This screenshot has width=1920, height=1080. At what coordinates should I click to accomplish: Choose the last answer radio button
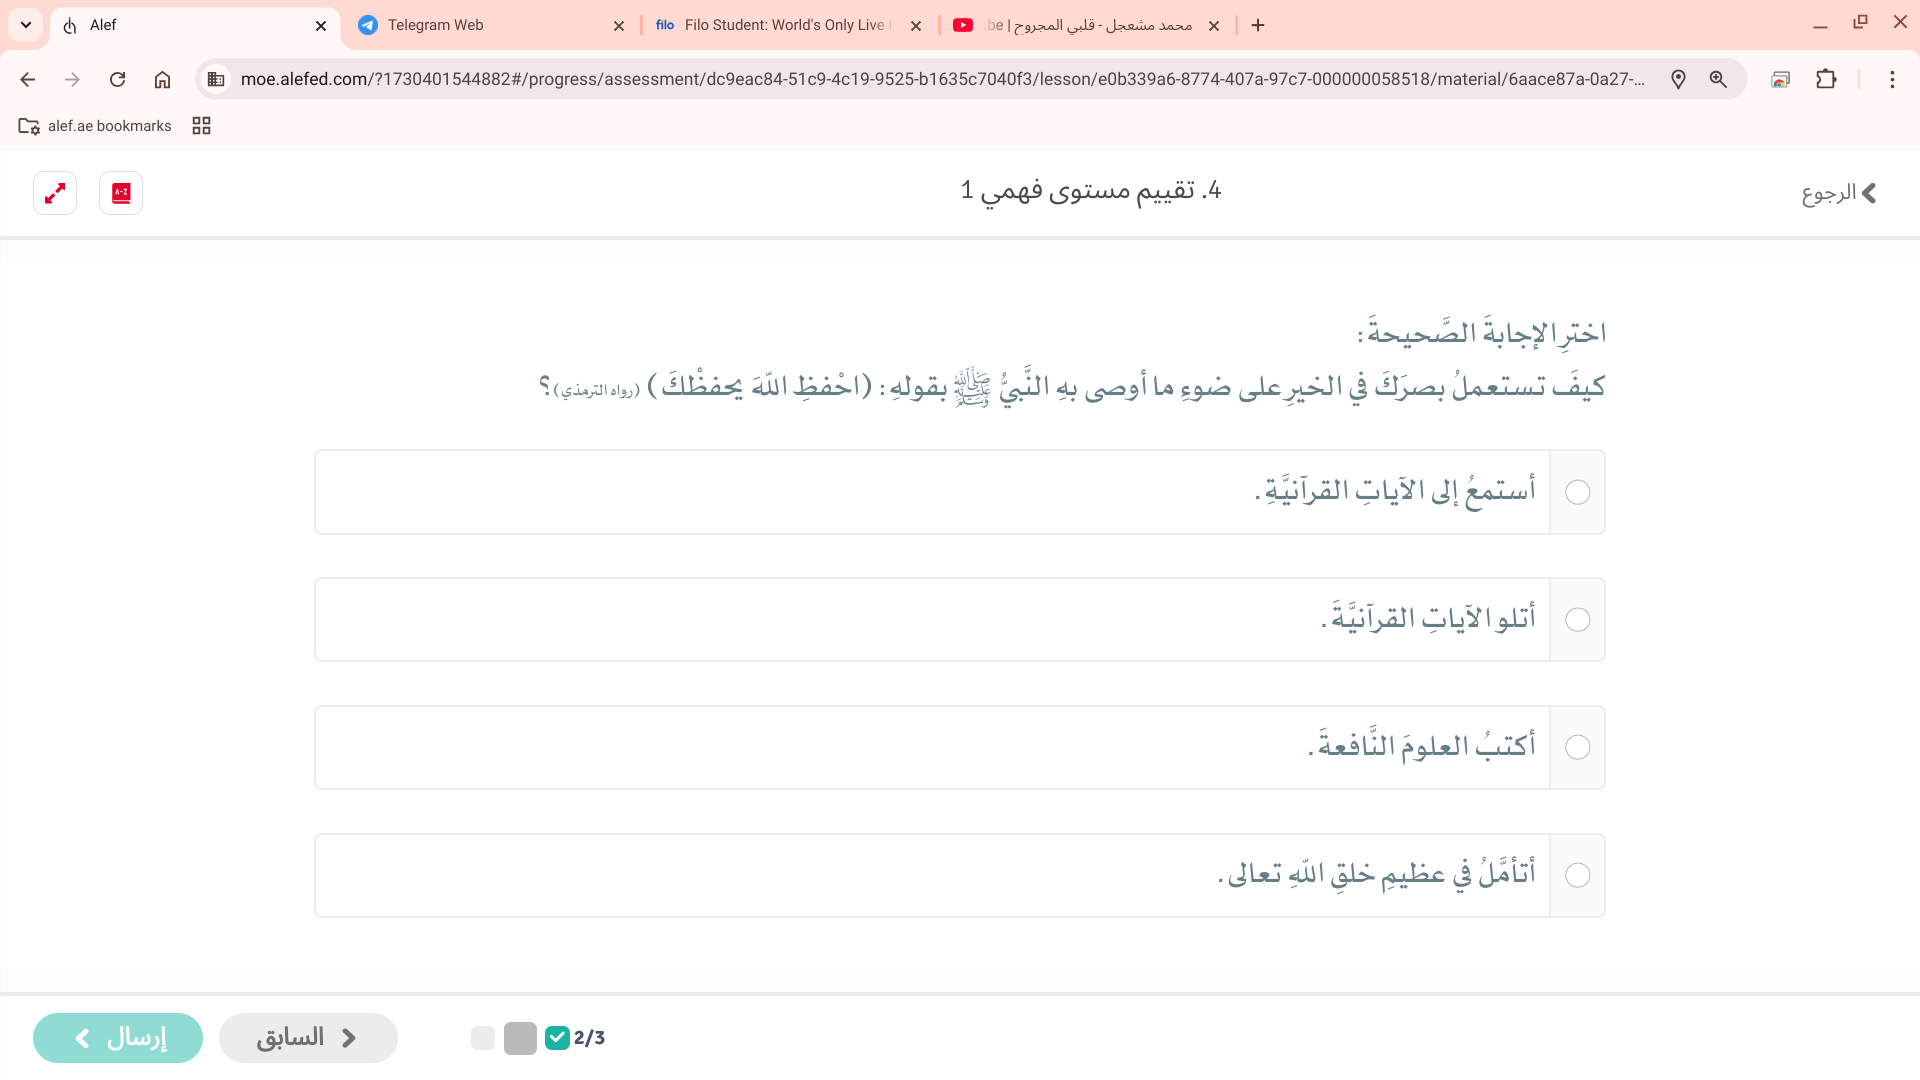tap(1577, 875)
